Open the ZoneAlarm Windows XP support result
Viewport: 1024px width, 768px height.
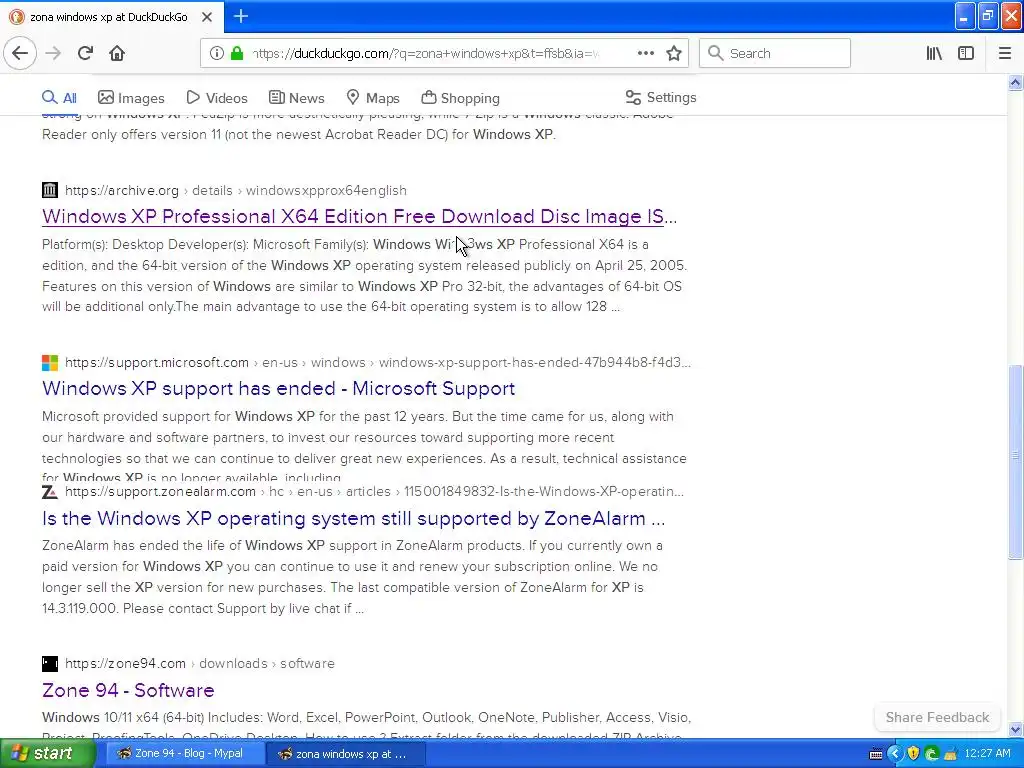tap(353, 519)
